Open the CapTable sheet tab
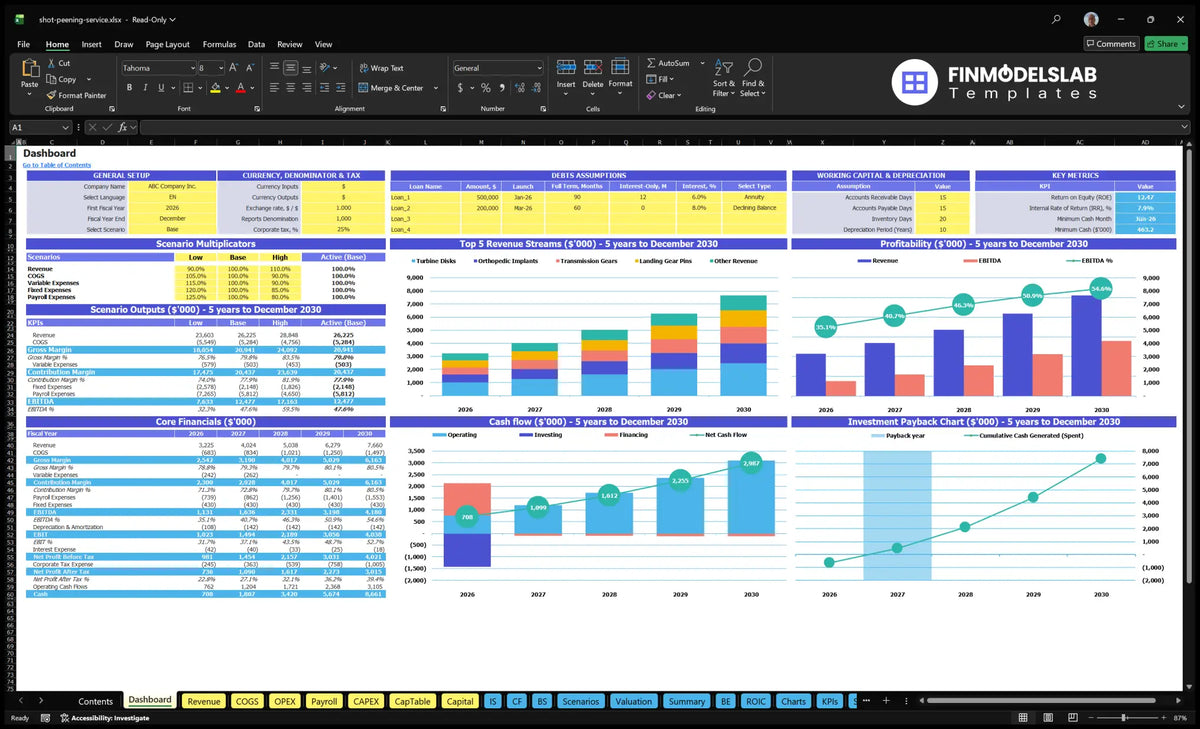Viewport: 1200px width, 729px height. pos(412,701)
